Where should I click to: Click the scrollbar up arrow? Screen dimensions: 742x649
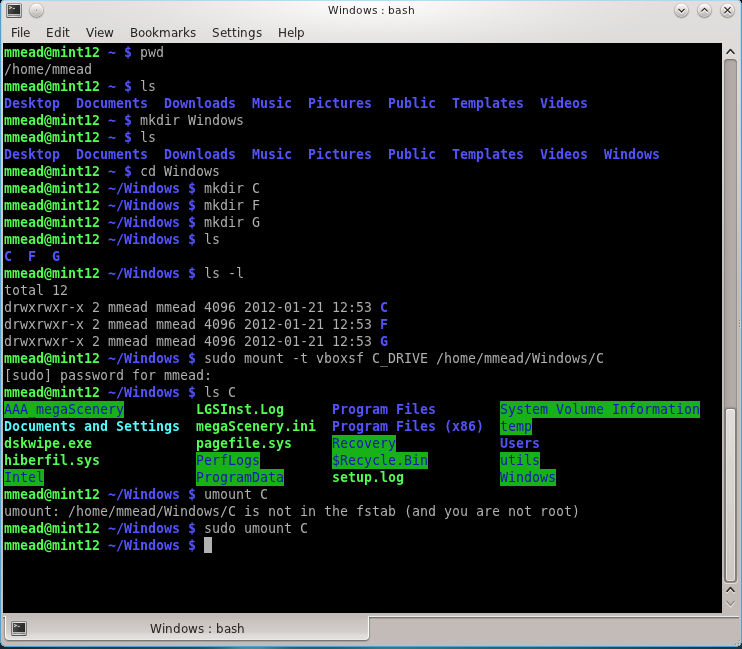(x=730, y=53)
